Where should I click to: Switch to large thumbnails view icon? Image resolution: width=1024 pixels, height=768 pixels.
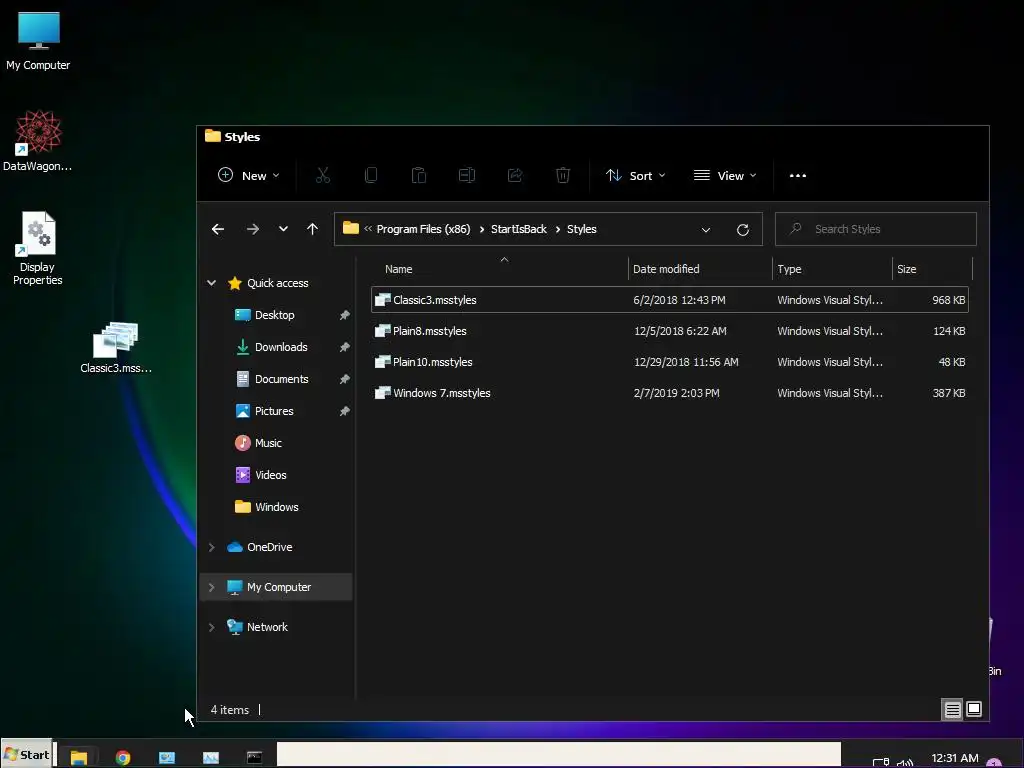pyautogui.click(x=973, y=709)
